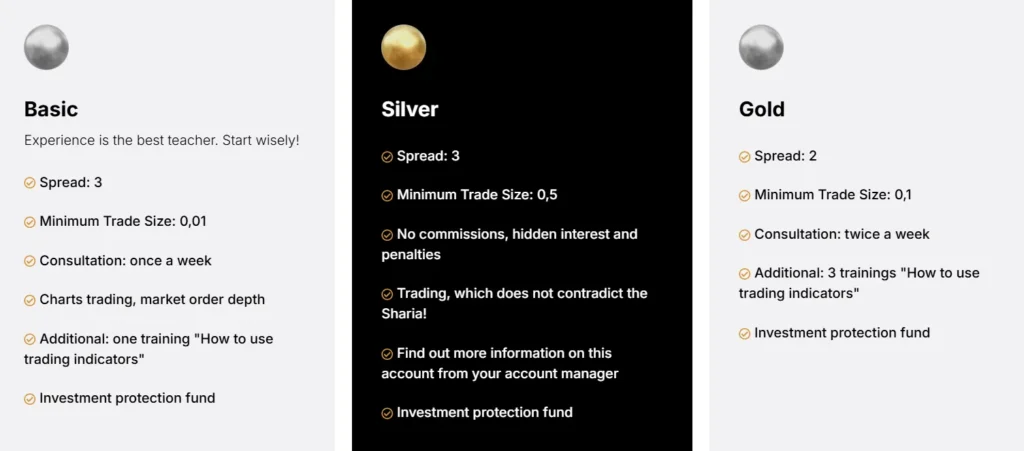The width and height of the screenshot is (1024, 451).
Task: Click checkmark icon beside No commissions feature
Action: point(387,235)
